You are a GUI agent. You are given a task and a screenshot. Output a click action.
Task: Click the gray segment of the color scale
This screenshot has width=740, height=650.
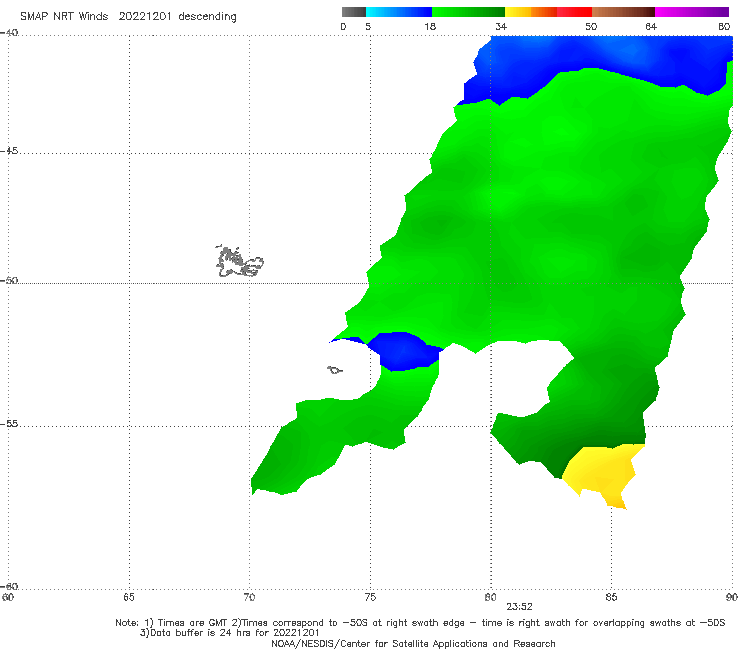tap(353, 12)
